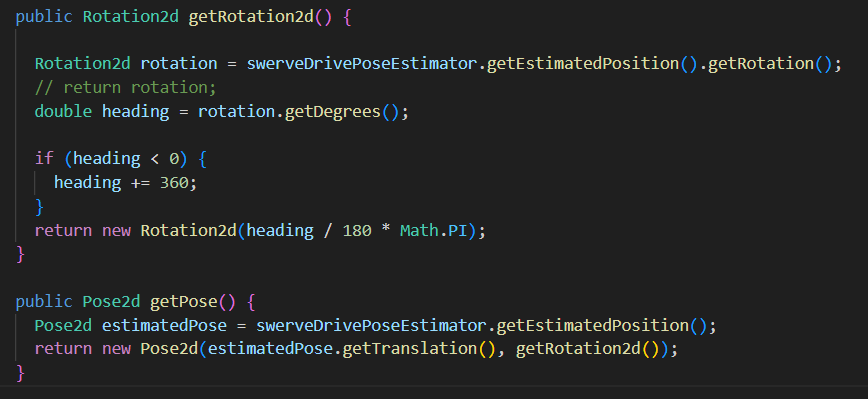Viewport: 868px width, 399px height.
Task: Click the public keyword before Pose2d getPose
Action: [44, 302]
